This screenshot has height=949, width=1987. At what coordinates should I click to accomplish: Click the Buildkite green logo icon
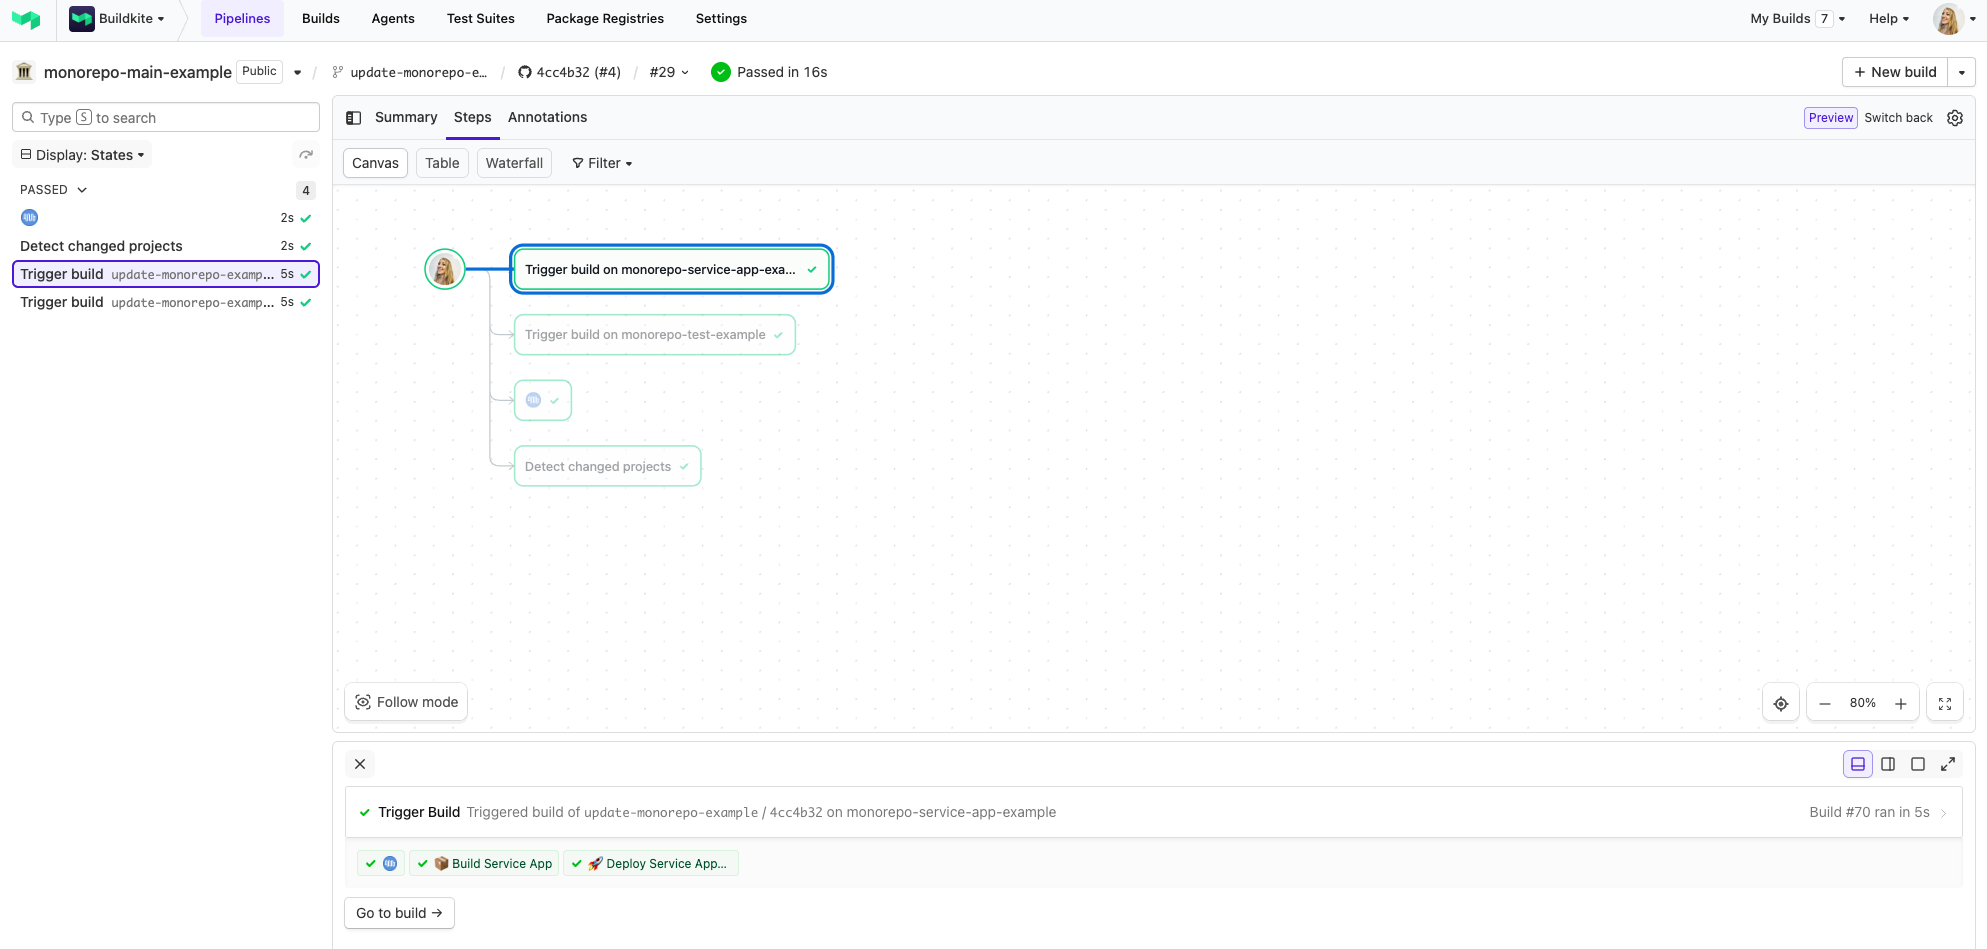pyautogui.click(x=26, y=19)
